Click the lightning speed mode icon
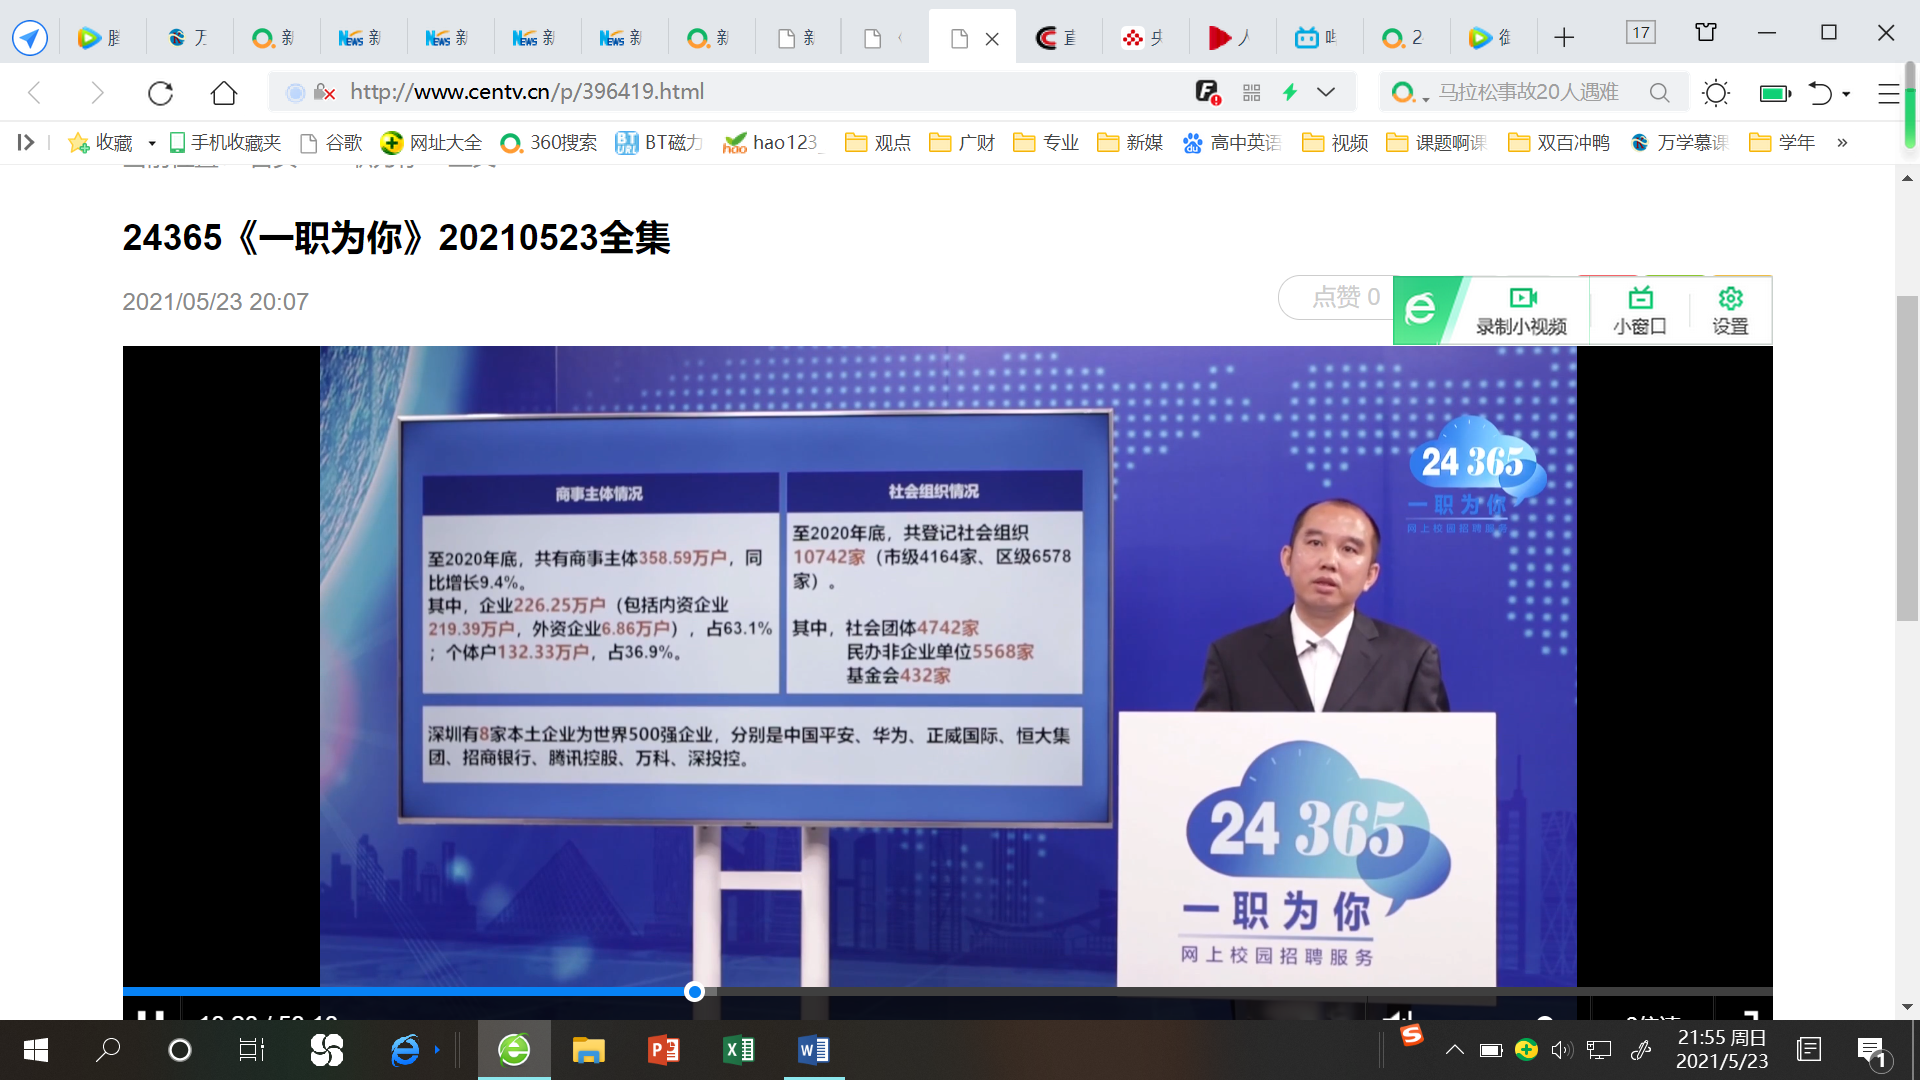 pos(1290,92)
